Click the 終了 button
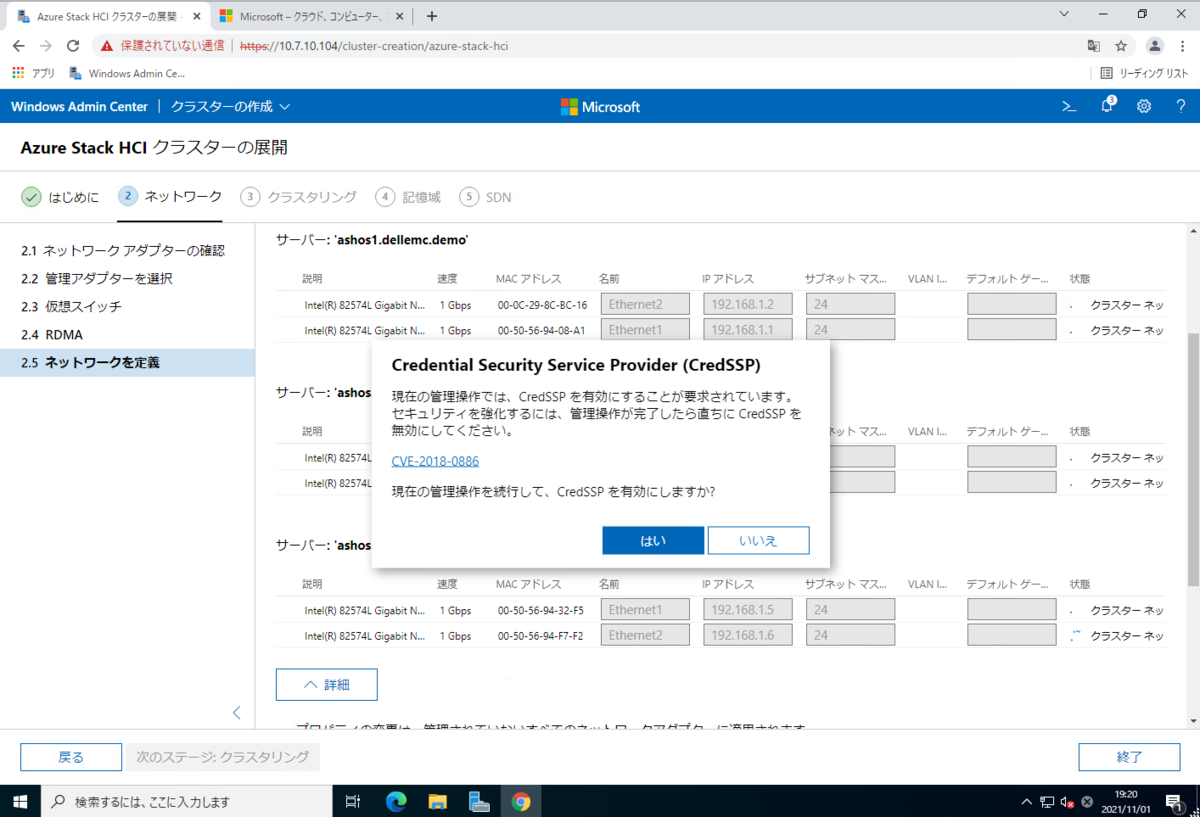This screenshot has height=817, width=1200. coord(1129,757)
